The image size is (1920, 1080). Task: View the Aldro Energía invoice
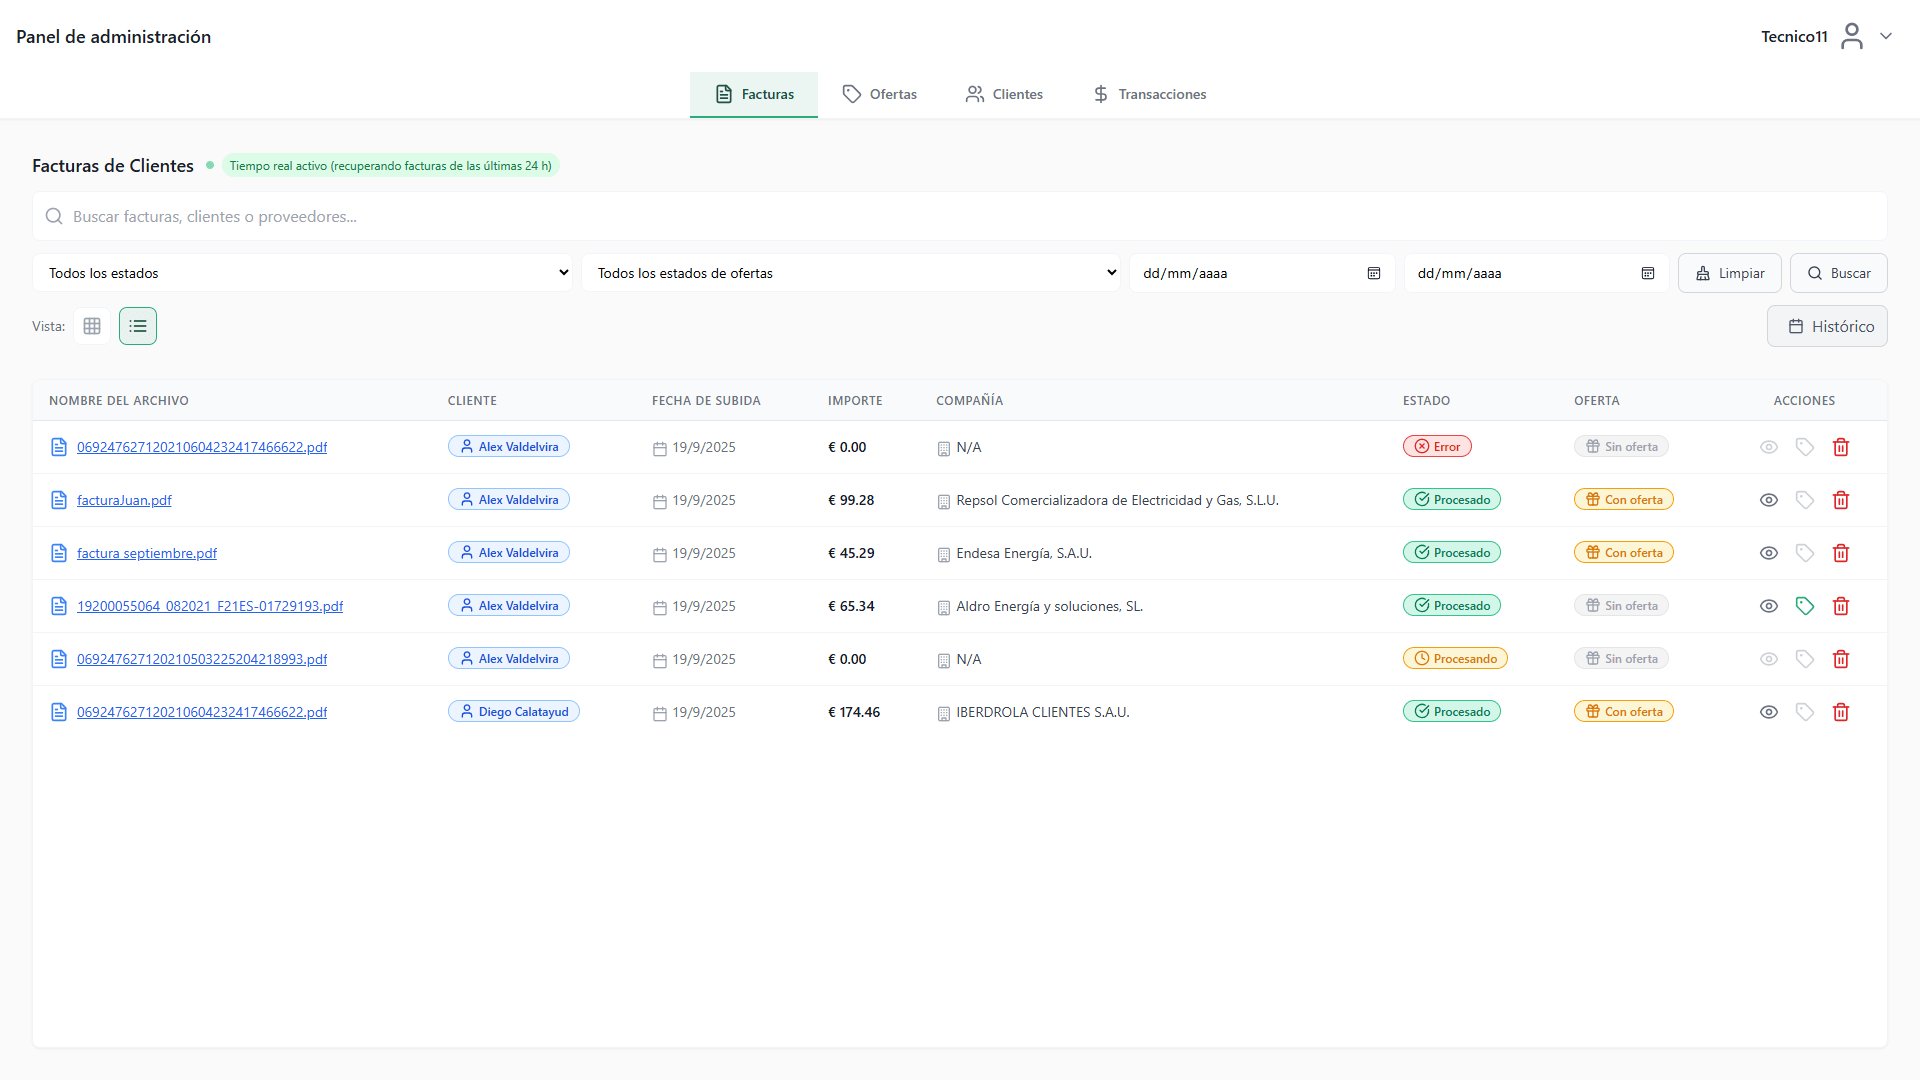coord(1769,606)
